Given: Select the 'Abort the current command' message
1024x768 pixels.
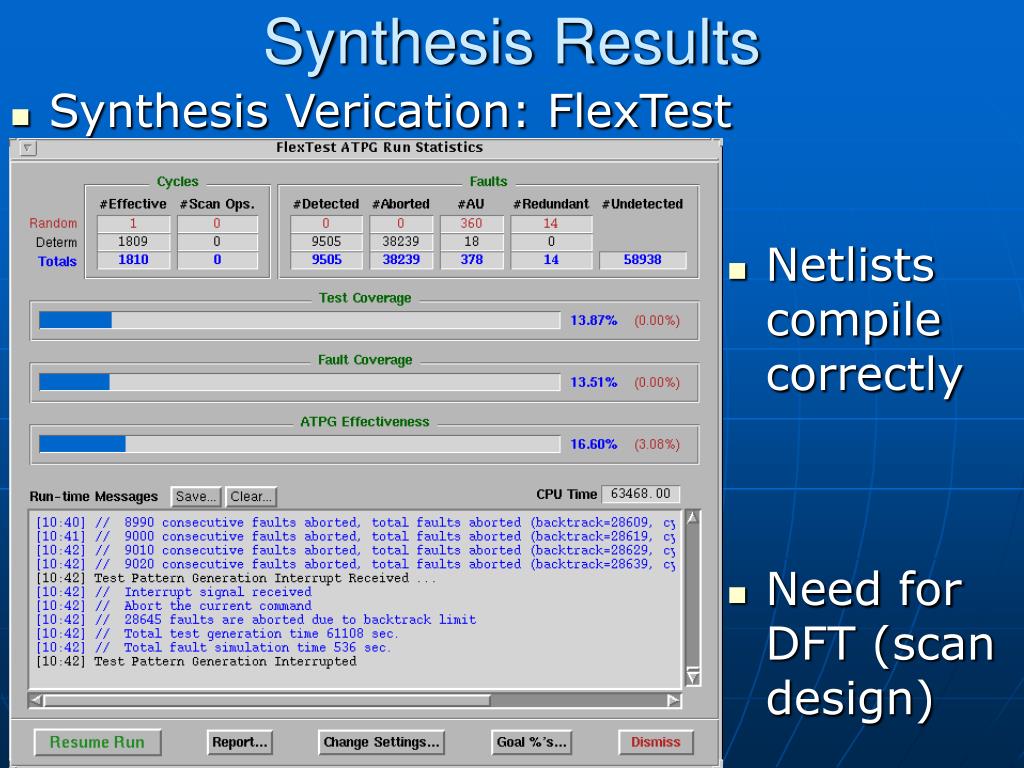Looking at the screenshot, I should 174,606.
